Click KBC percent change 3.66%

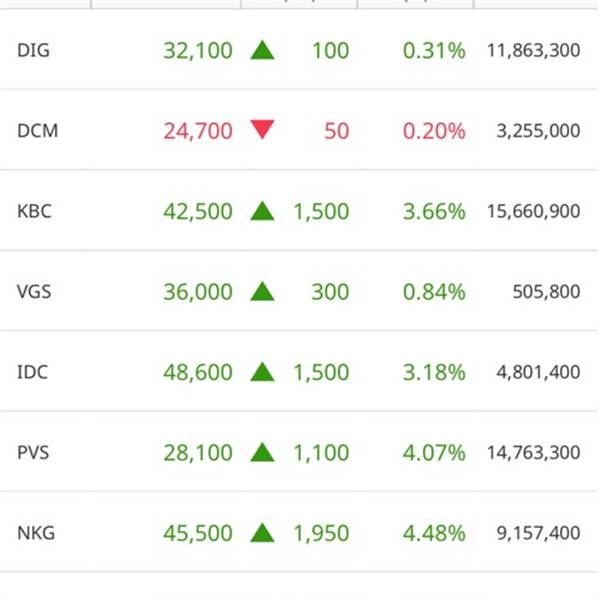[x=434, y=211]
